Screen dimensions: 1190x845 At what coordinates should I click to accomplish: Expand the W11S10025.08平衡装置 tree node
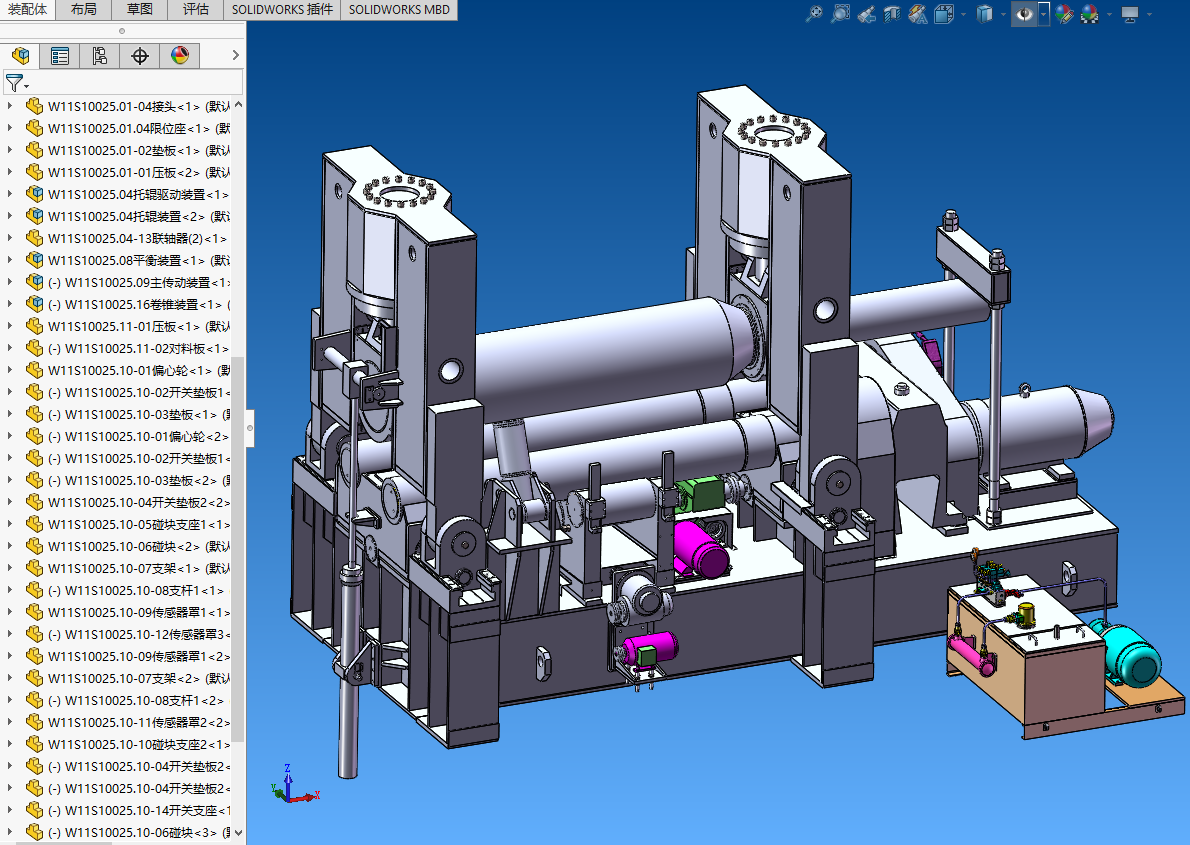10,260
